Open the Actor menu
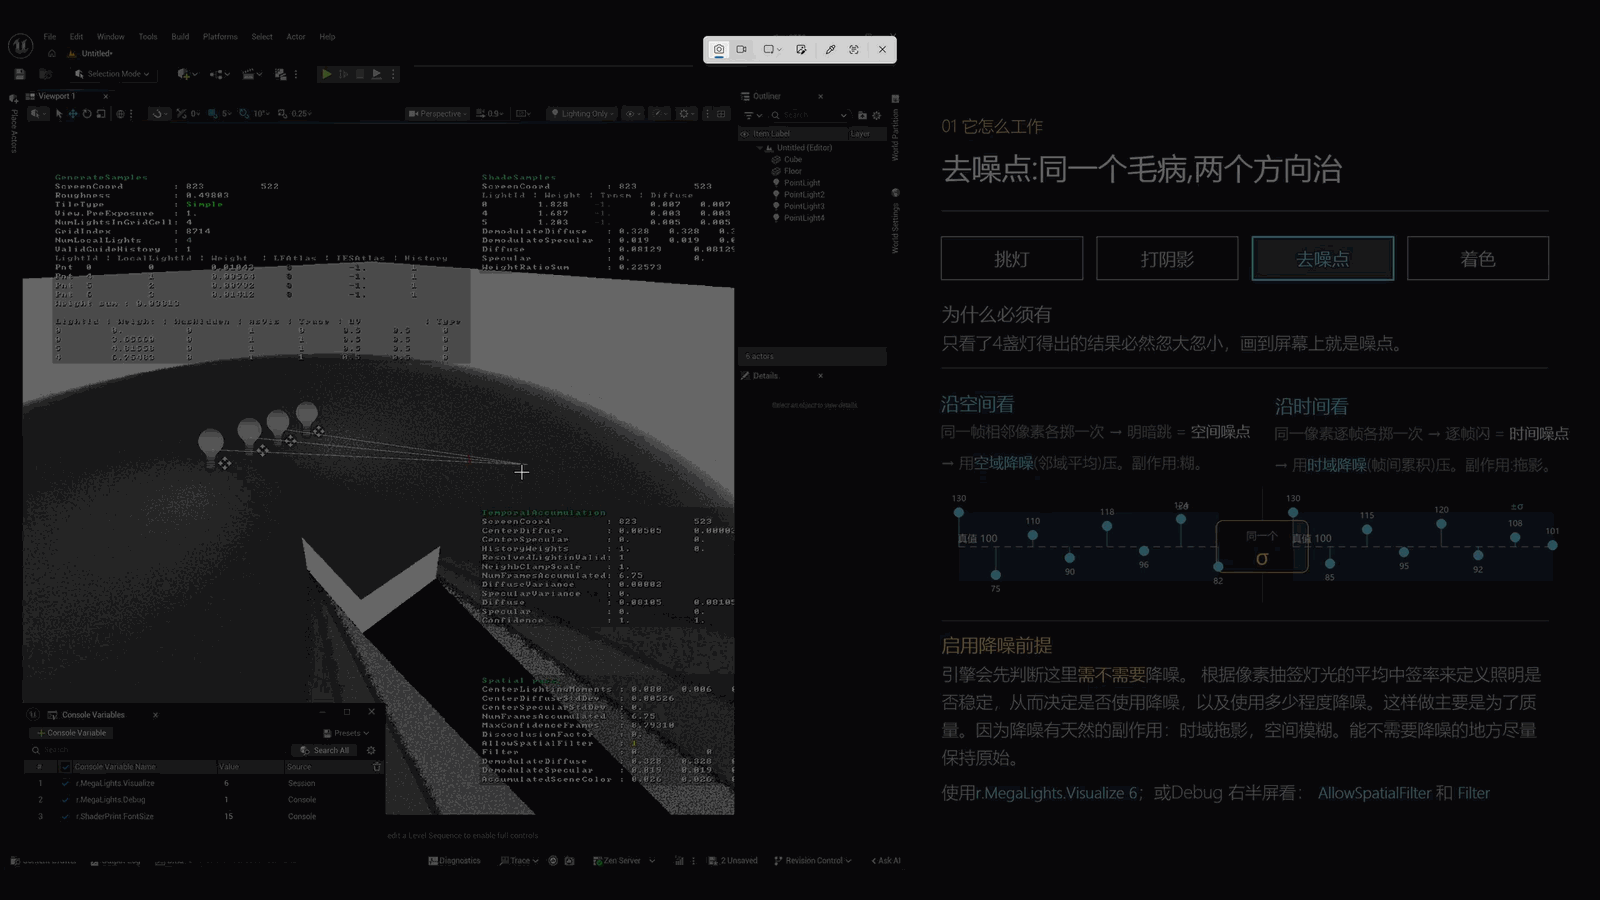The width and height of the screenshot is (1600, 900). [x=296, y=37]
